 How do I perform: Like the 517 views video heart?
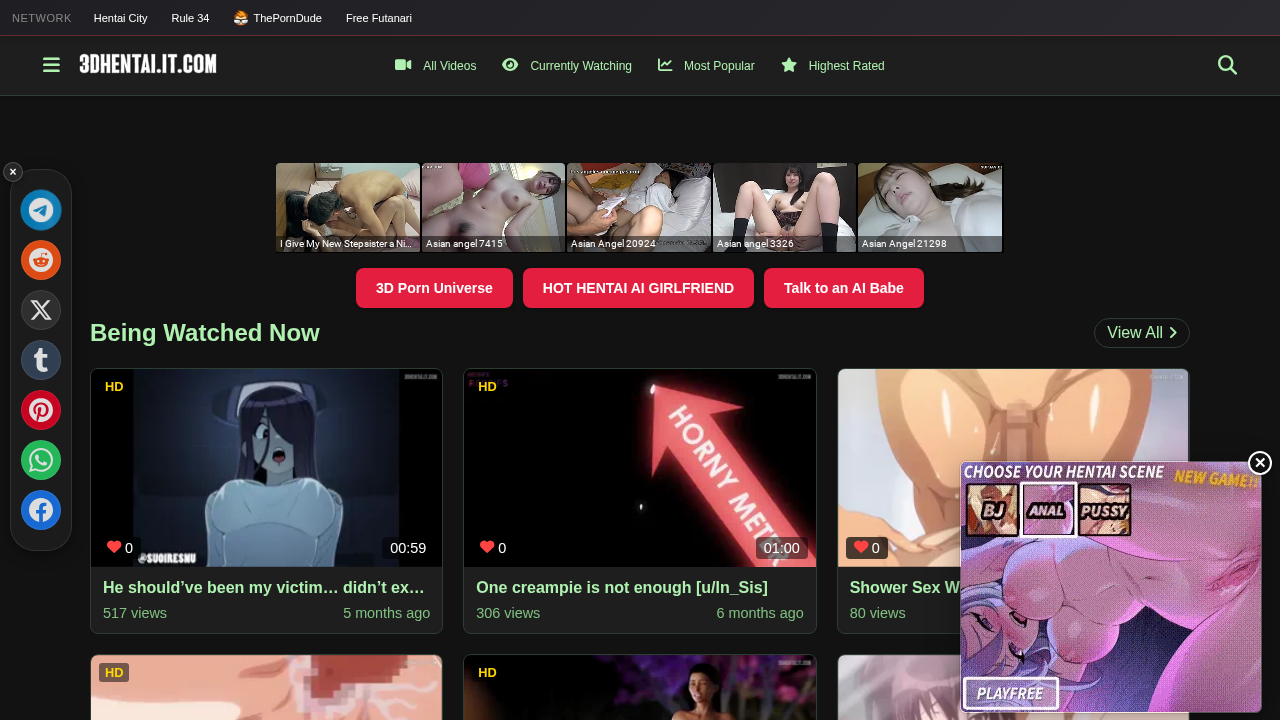[114, 547]
